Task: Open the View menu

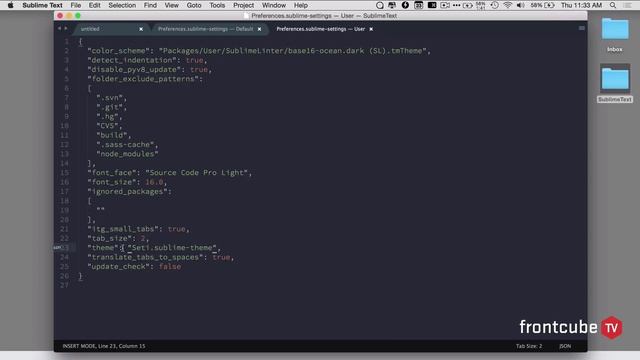Action: 171,5
